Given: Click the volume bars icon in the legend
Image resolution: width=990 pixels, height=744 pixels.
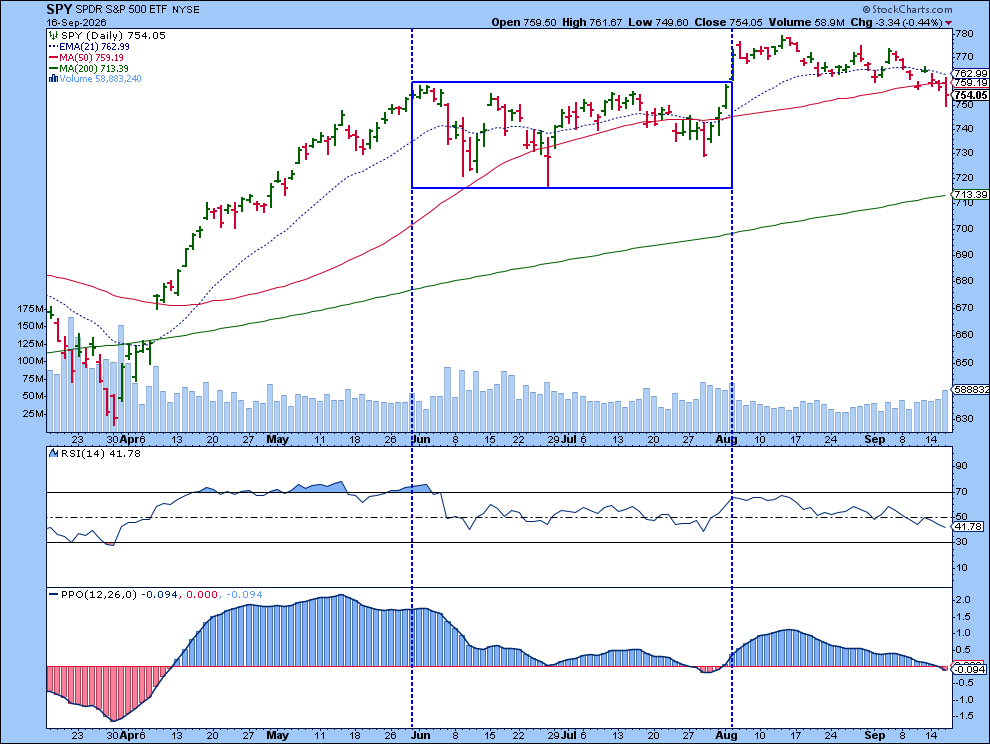Looking at the screenshot, I should coord(53,79).
